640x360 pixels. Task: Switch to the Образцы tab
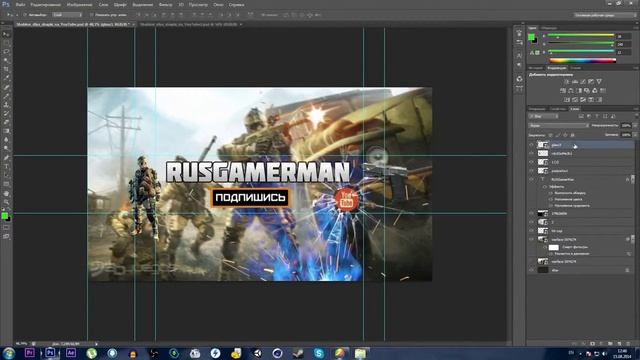(x=549, y=28)
